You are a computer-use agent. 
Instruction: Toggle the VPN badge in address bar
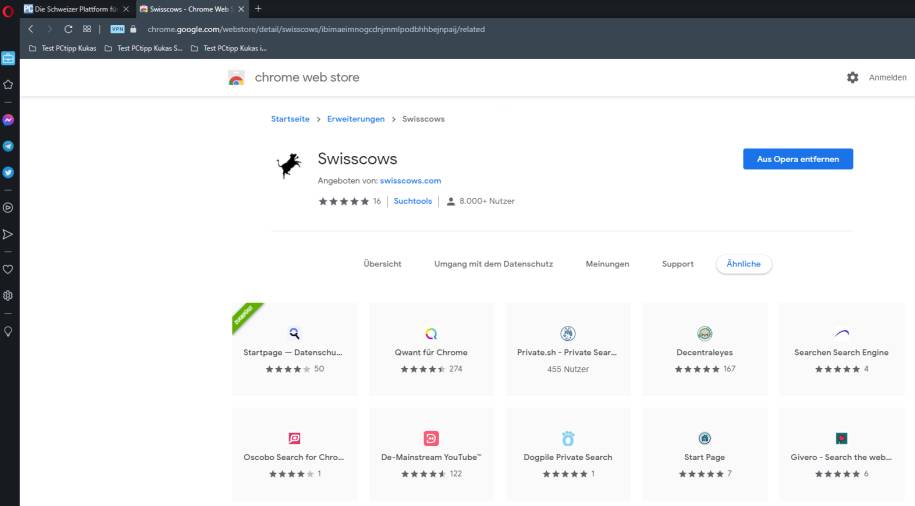117,29
